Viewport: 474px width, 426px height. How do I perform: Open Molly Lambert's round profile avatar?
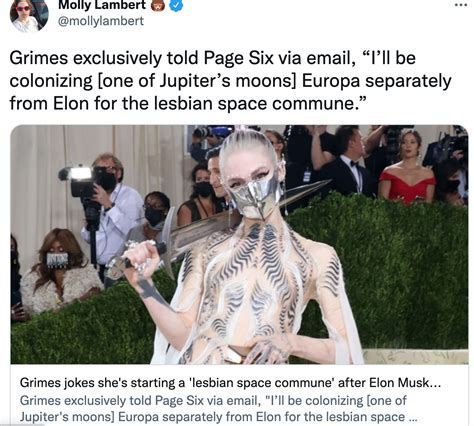click(x=29, y=15)
